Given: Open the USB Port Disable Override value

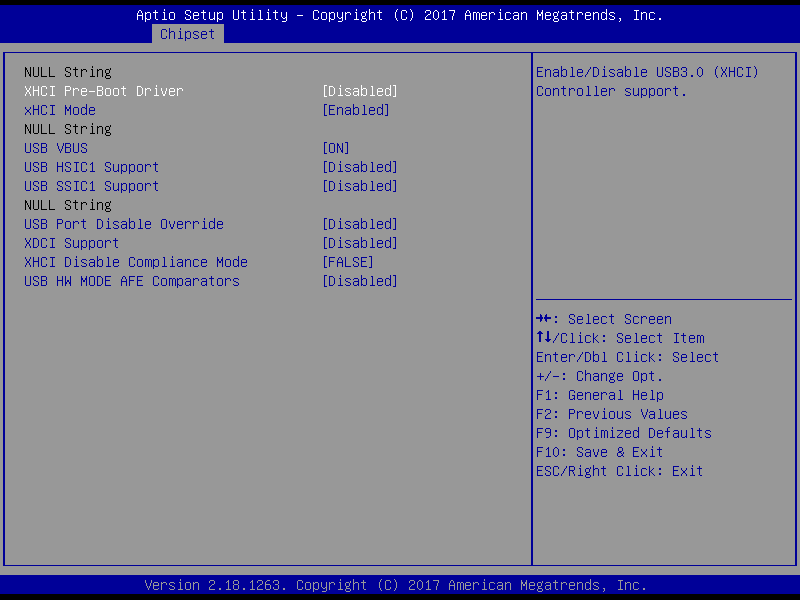Looking at the screenshot, I should tap(359, 224).
